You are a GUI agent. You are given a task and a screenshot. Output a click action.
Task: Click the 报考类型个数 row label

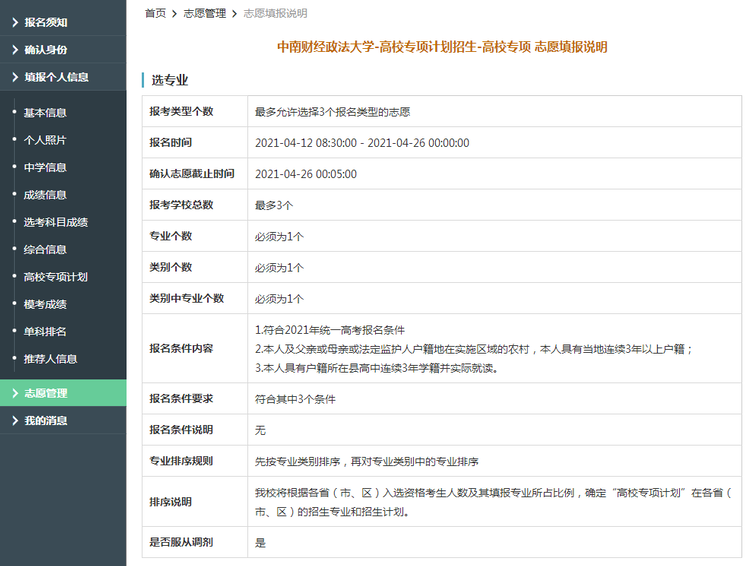[x=181, y=111]
